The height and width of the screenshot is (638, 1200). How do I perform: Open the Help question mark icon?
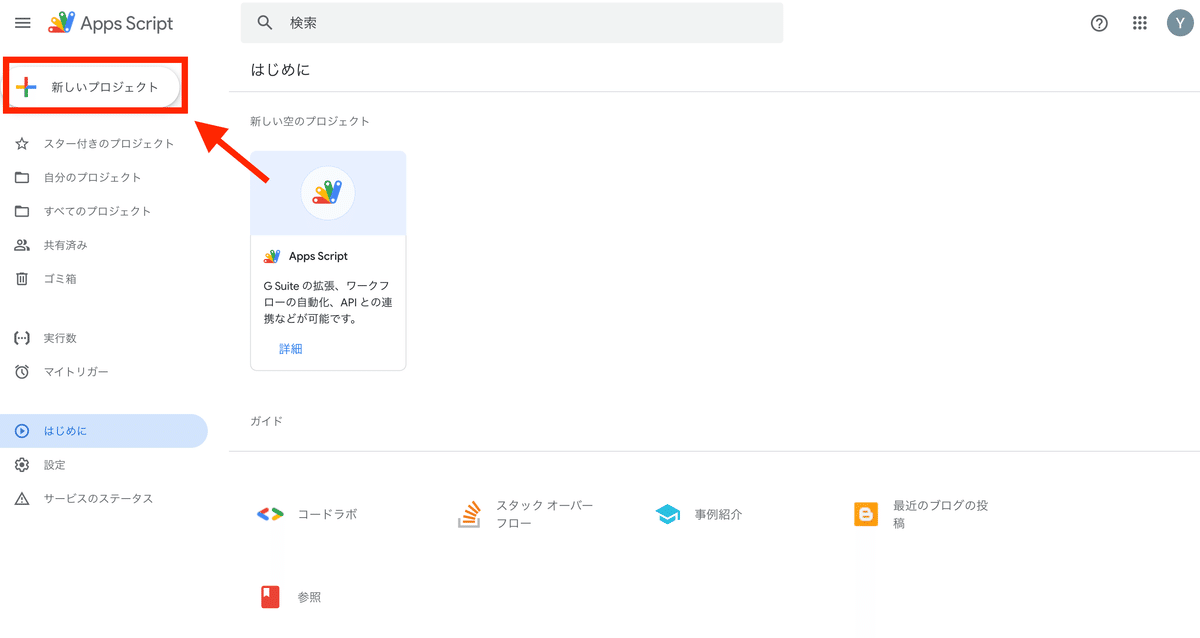tap(1099, 23)
